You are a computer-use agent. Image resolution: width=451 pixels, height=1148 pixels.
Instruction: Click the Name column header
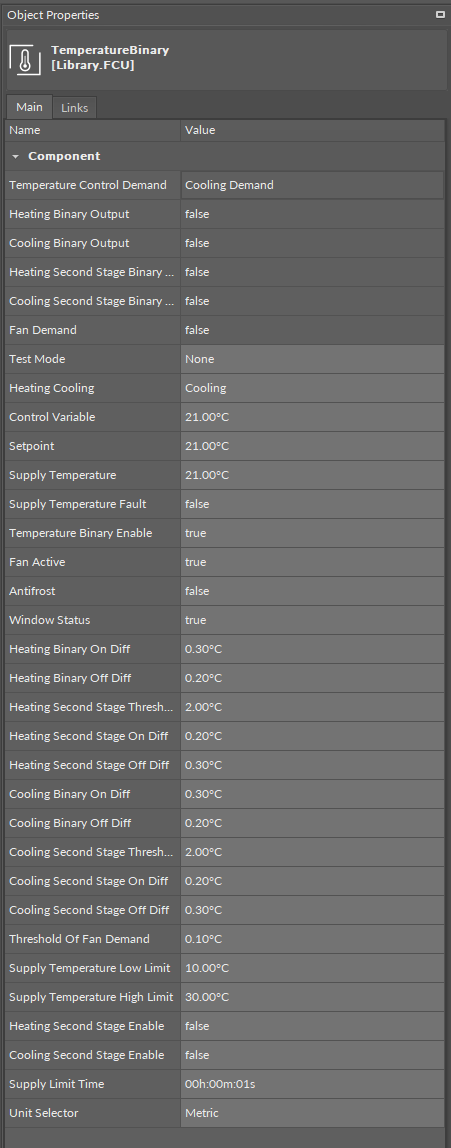(93, 130)
